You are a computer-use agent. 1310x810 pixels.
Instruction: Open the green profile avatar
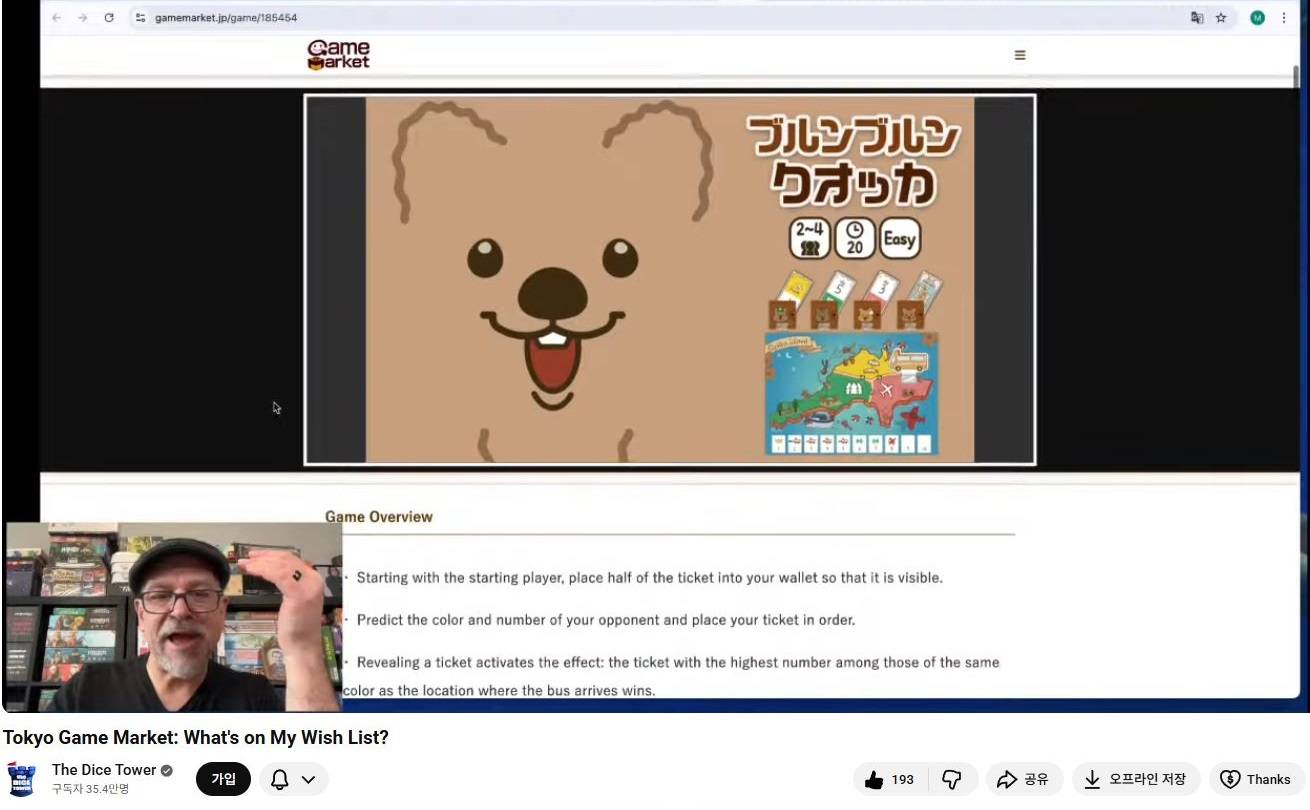[x=1257, y=18]
